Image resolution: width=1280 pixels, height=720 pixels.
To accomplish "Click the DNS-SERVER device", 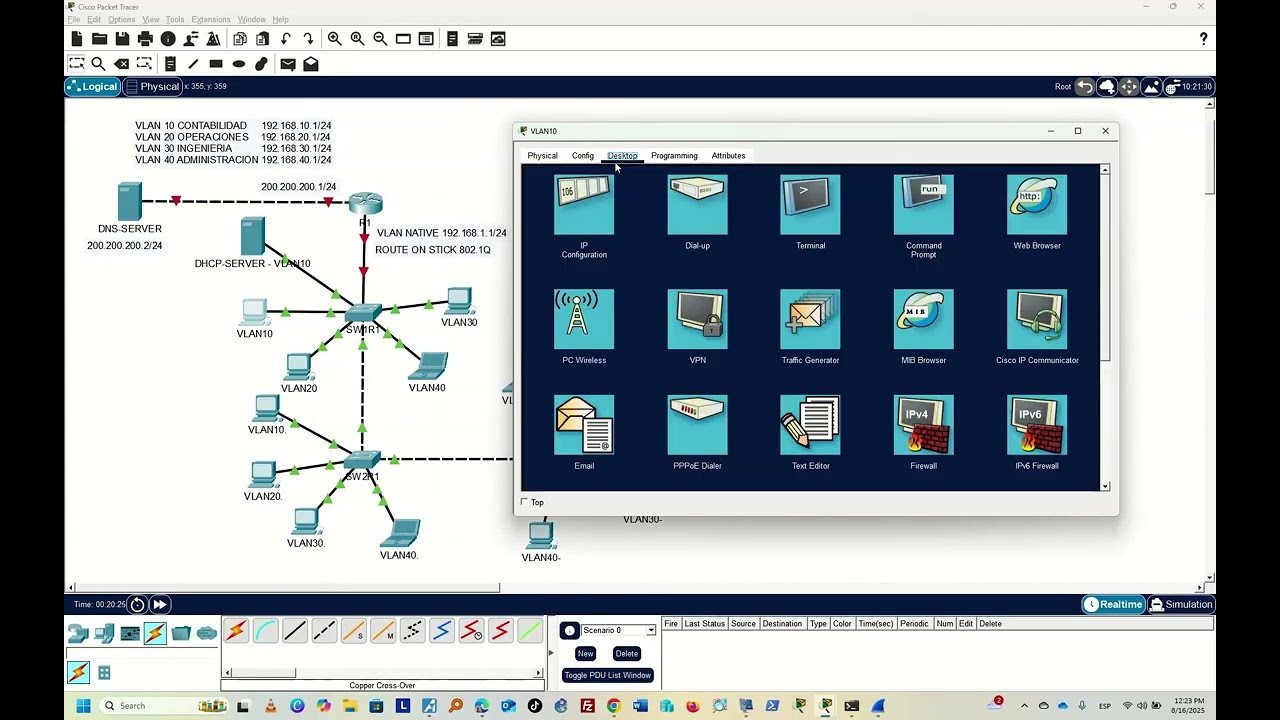I will (130, 202).
